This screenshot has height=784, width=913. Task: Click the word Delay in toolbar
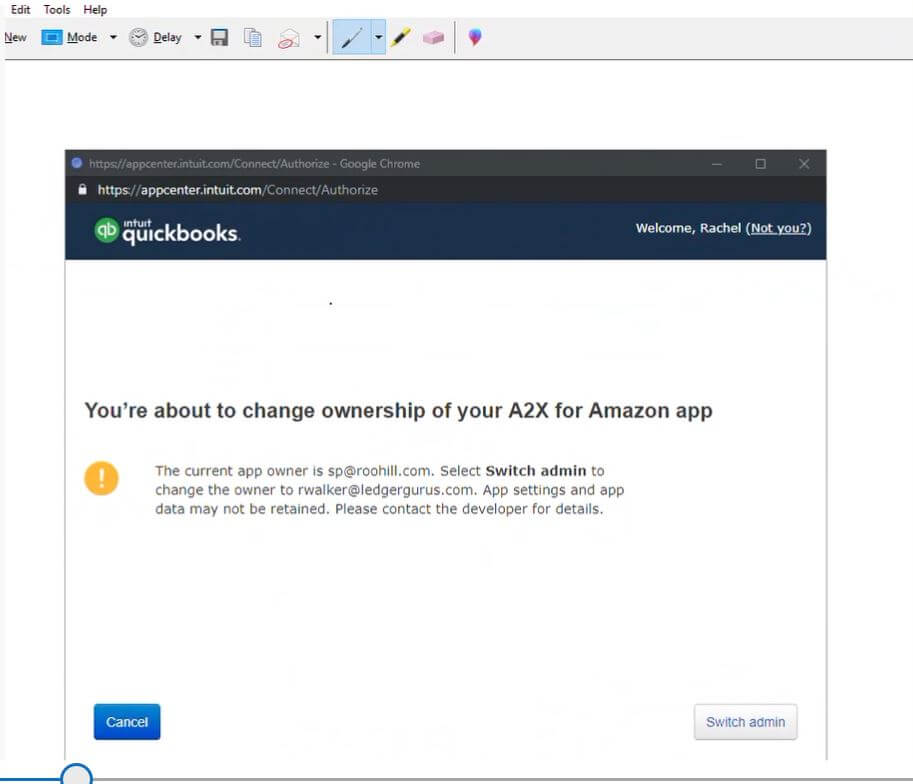[x=168, y=37]
